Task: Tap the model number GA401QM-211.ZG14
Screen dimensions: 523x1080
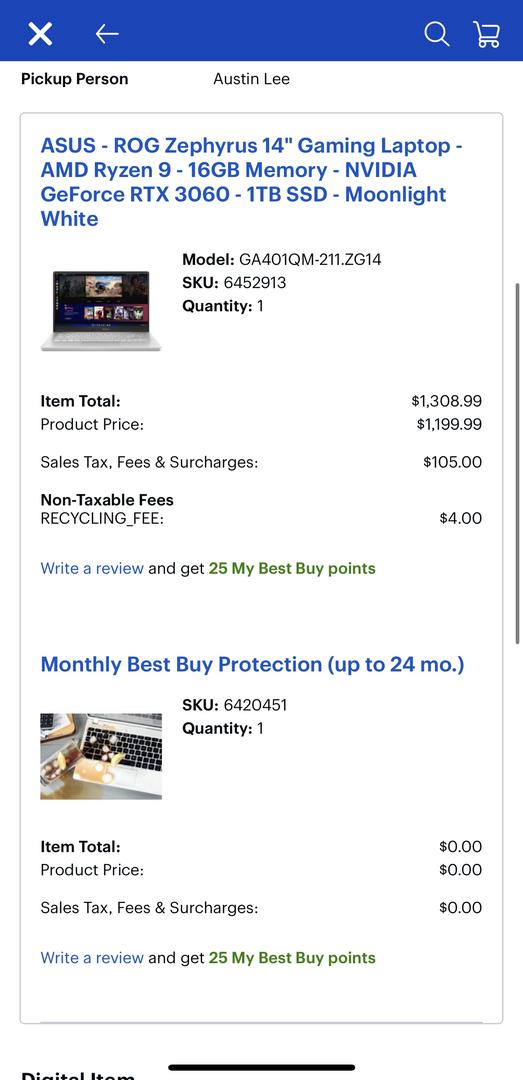Action: point(310,260)
